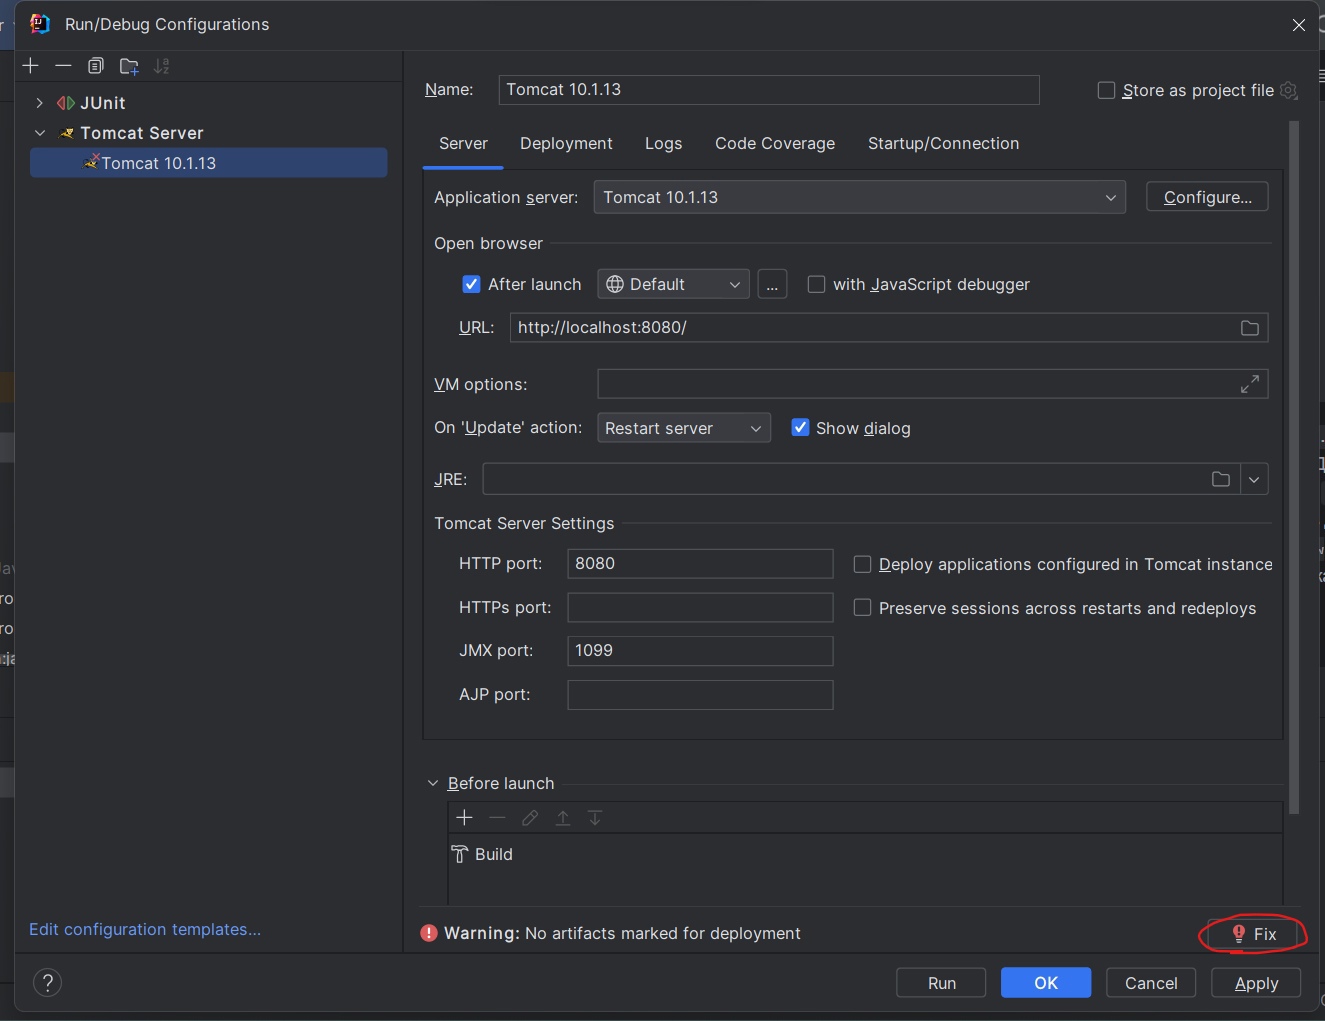
Task: Click the HTTPs port field
Action: point(700,607)
